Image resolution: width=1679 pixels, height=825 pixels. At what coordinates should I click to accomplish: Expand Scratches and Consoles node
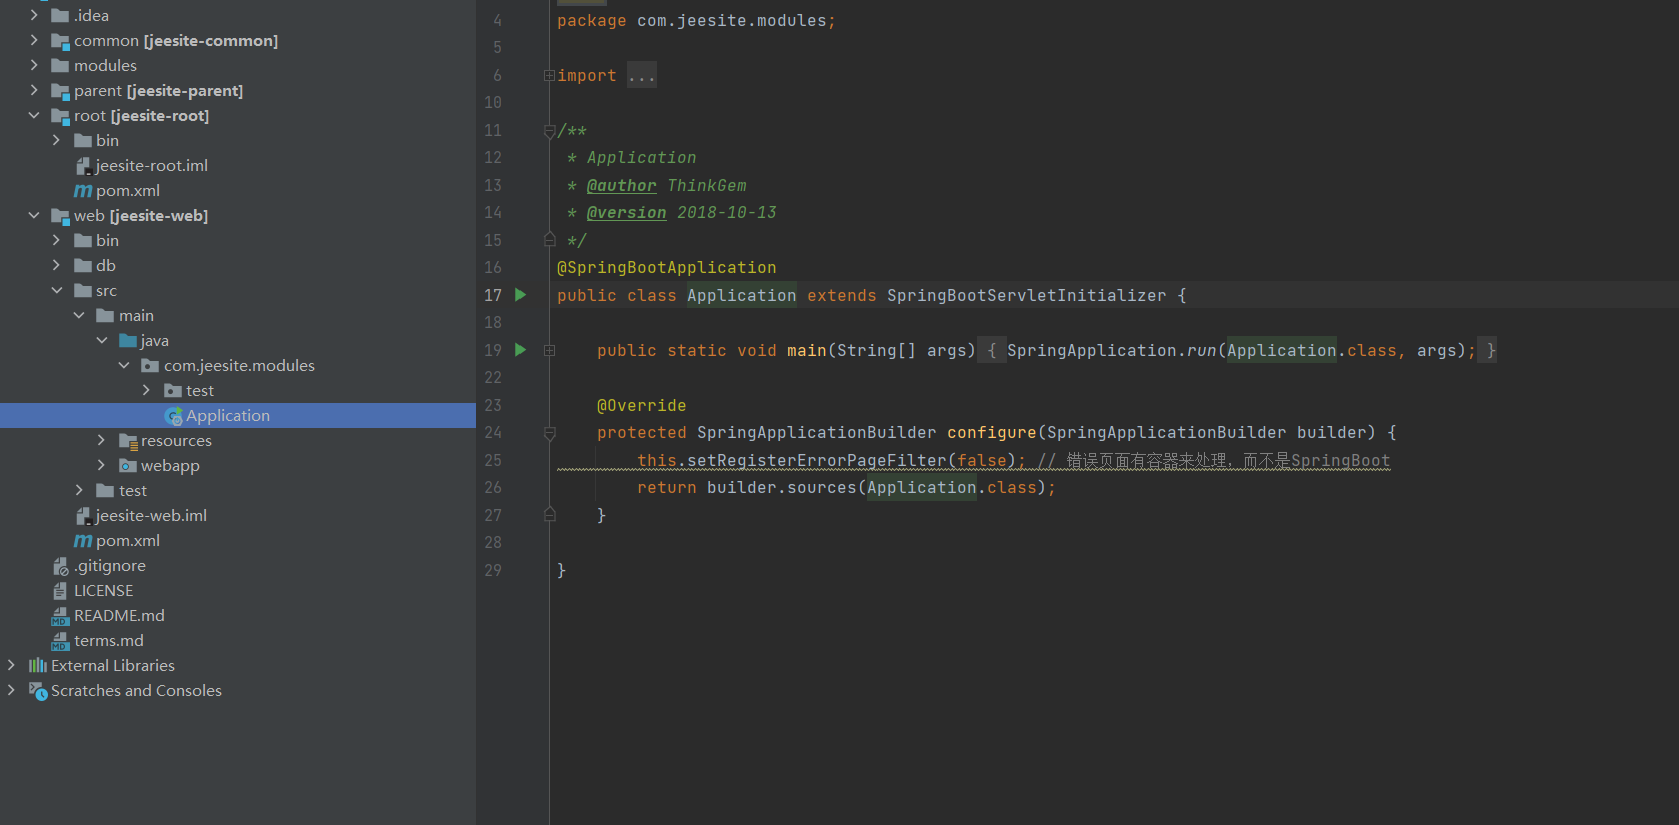coord(11,690)
